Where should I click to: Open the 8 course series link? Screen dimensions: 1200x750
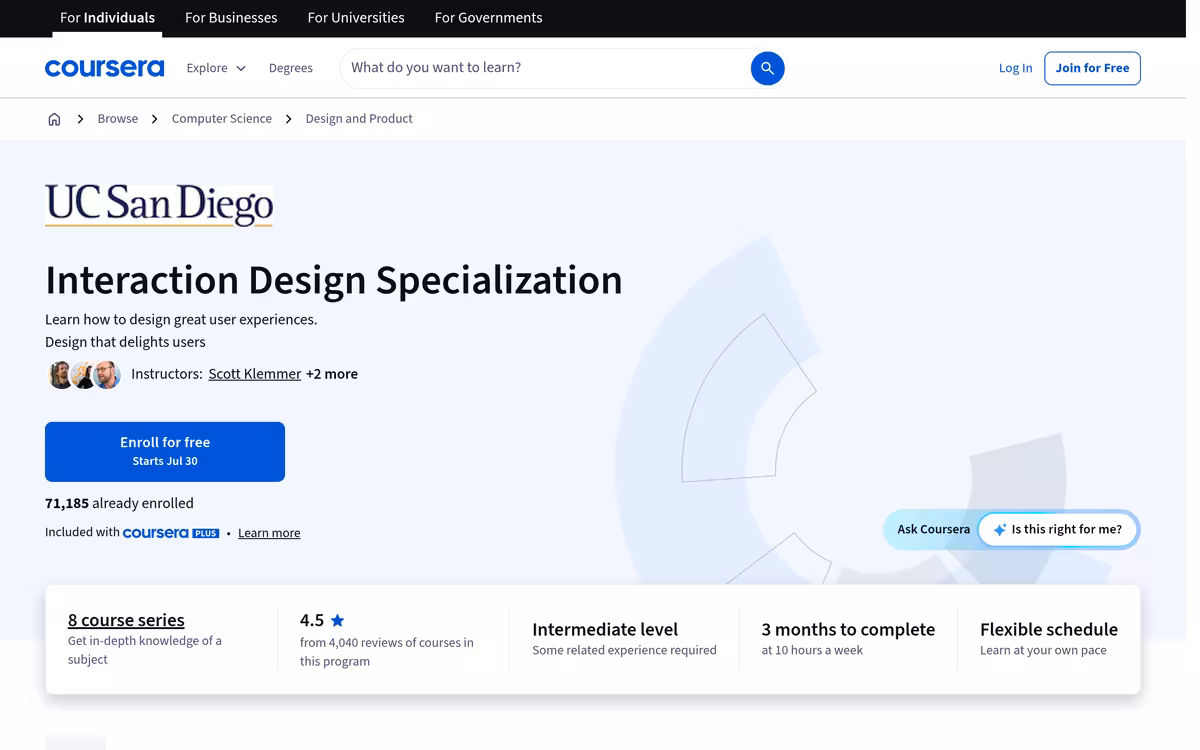[126, 621]
